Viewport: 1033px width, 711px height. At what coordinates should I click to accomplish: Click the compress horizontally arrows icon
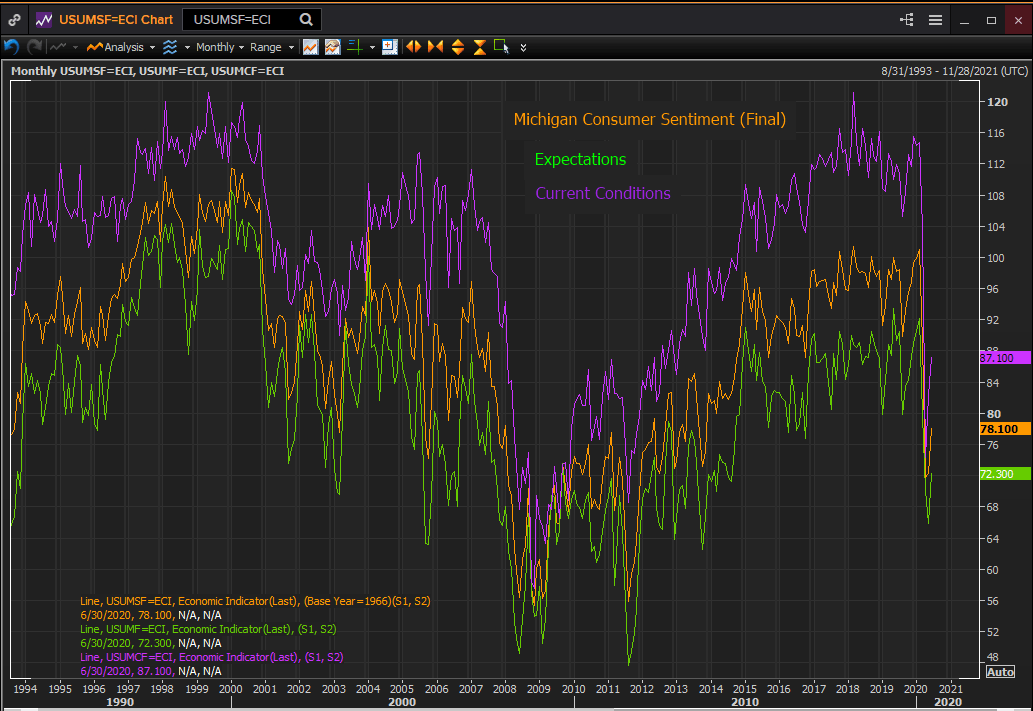435,47
